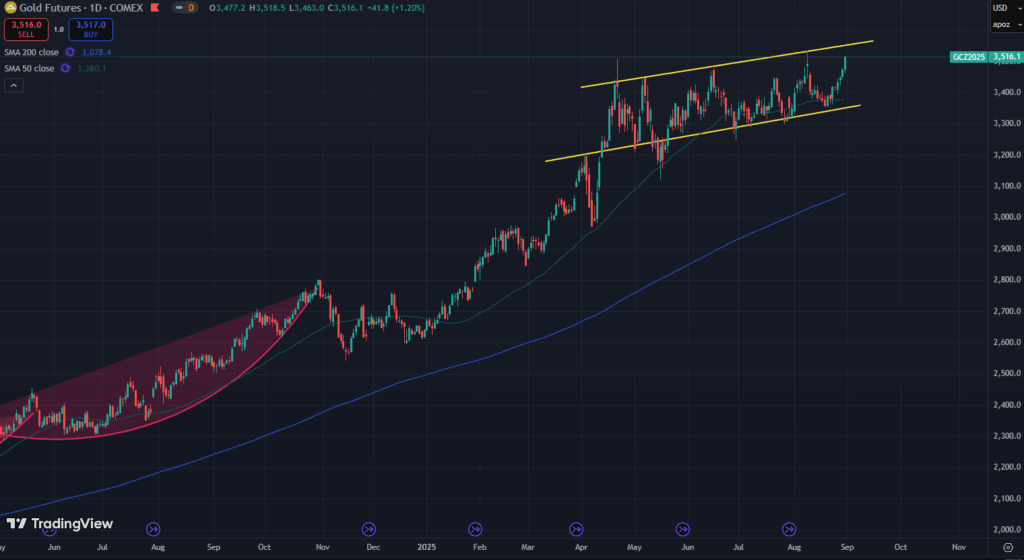Click the 1.0 order quantity field

point(57,29)
